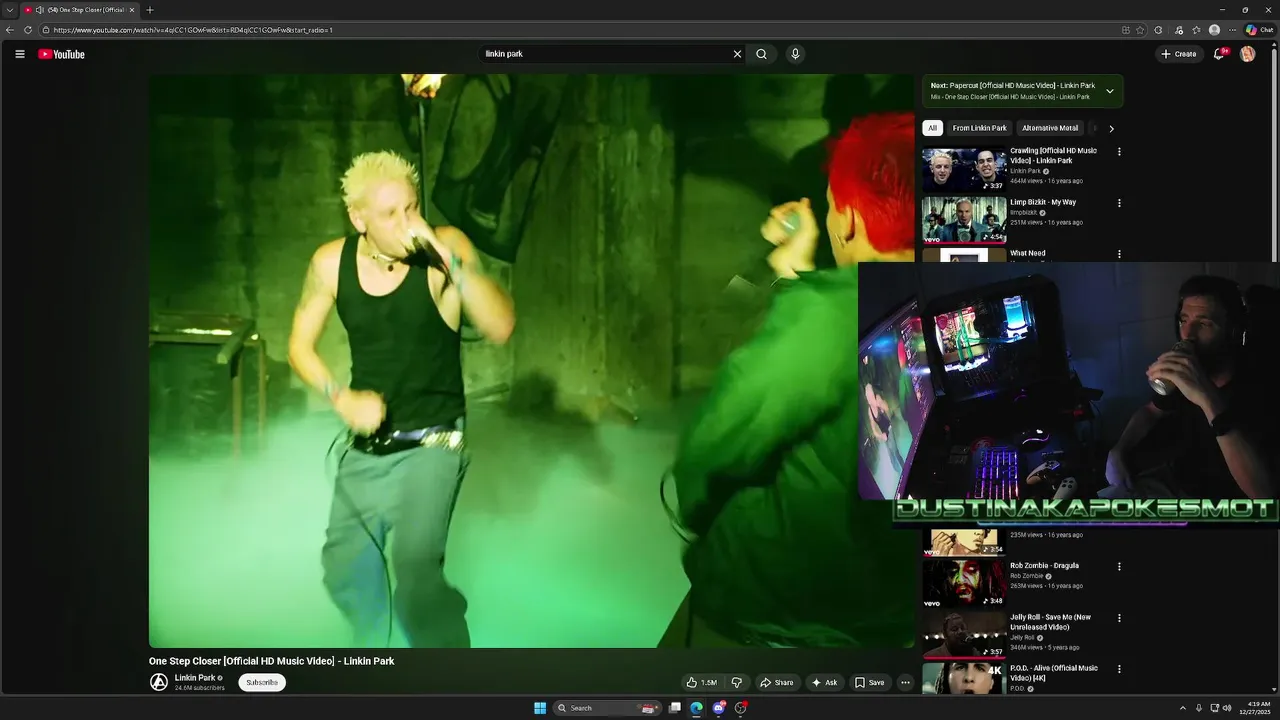Image resolution: width=1280 pixels, height=720 pixels.
Task: Show hidden system tray icons
Action: pos(1183,708)
